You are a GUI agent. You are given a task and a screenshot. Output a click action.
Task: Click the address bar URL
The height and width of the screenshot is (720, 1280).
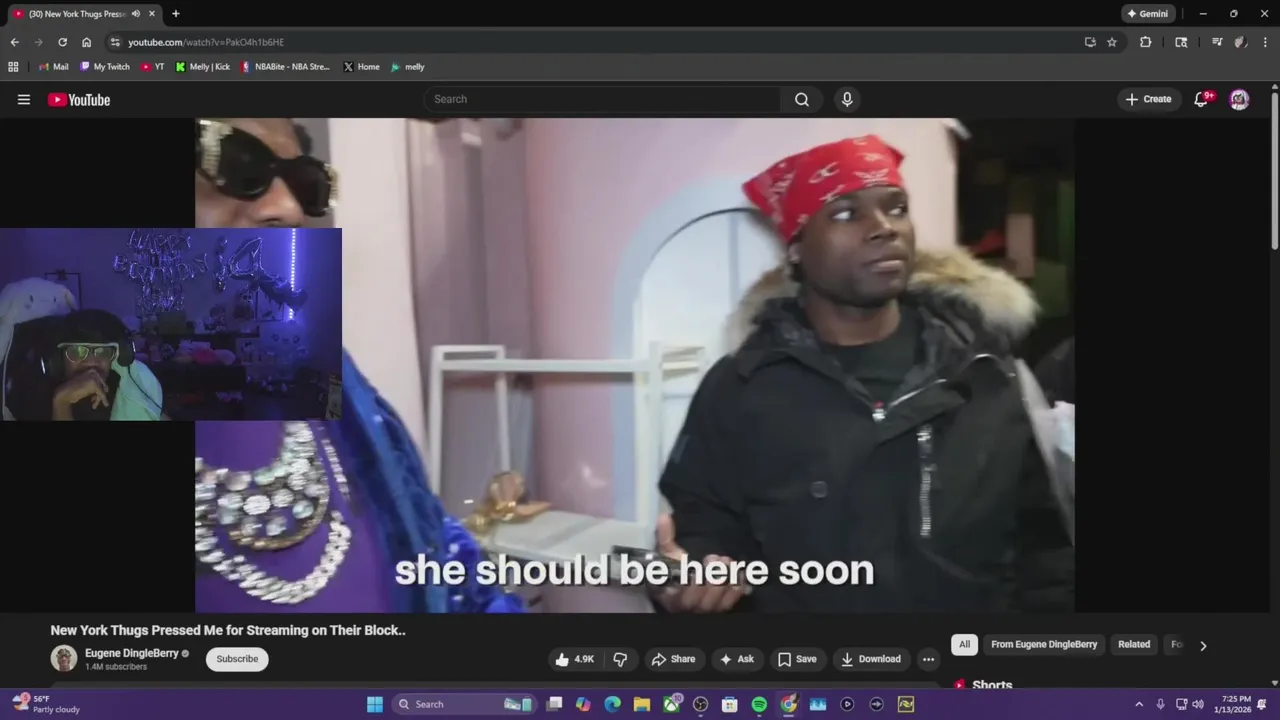[x=206, y=42]
